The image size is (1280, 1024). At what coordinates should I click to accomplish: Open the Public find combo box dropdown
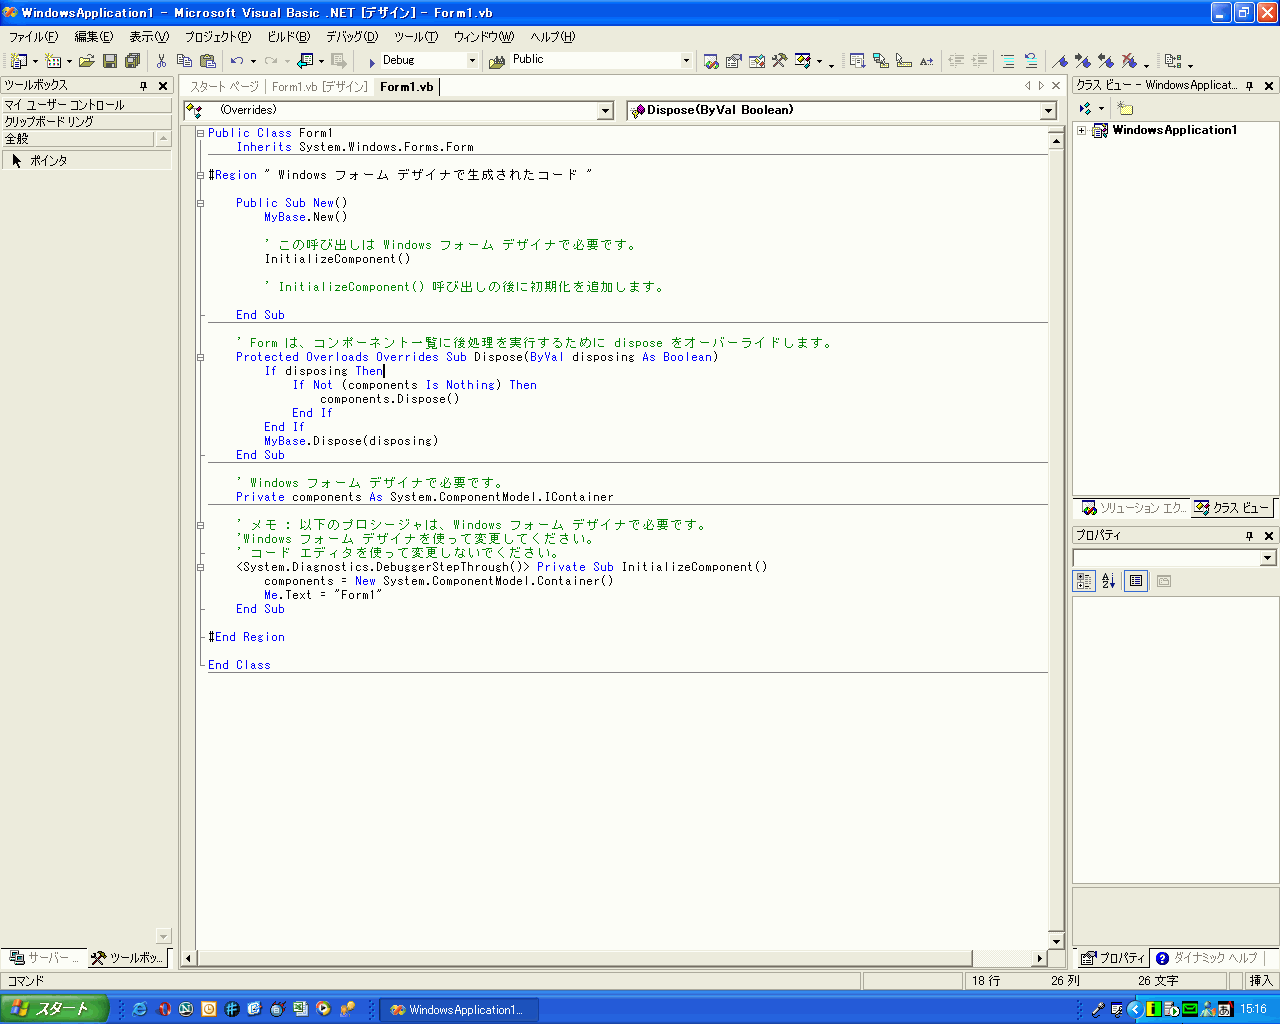point(686,61)
